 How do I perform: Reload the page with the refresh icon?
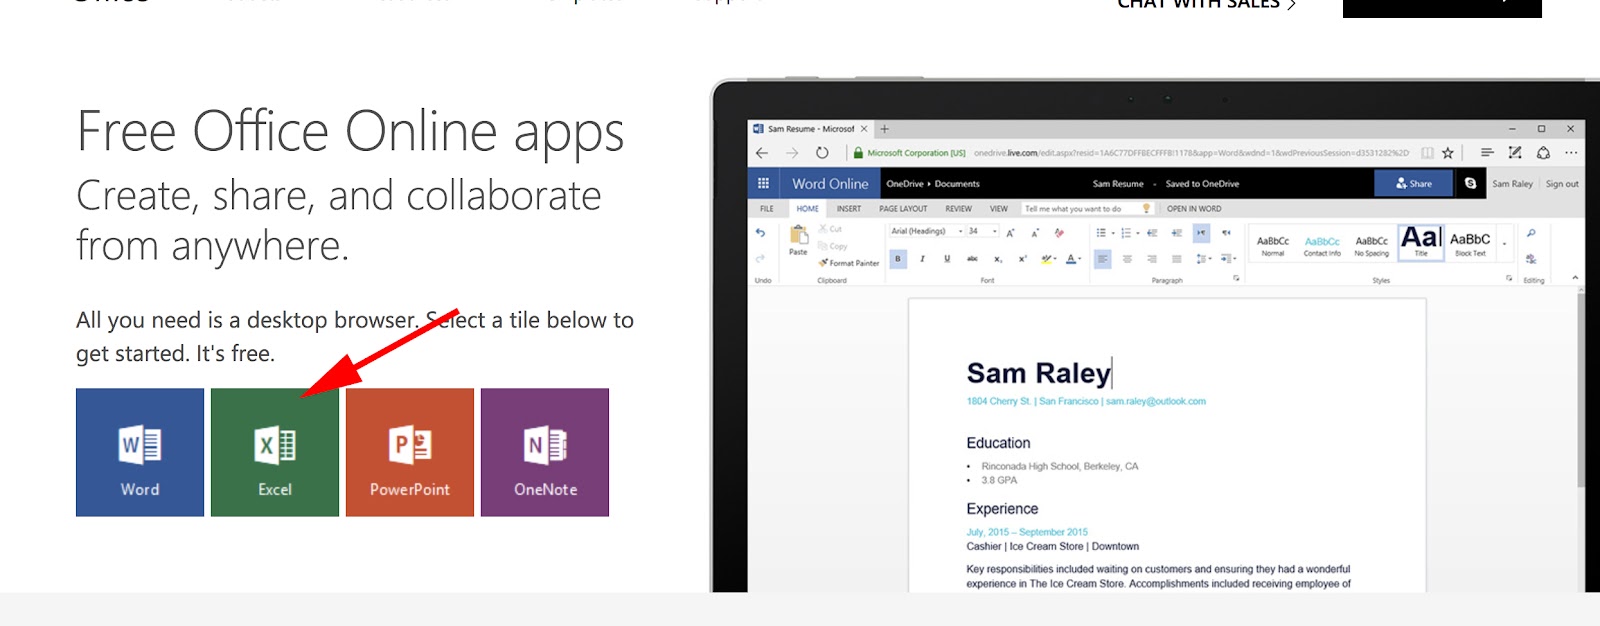(822, 153)
